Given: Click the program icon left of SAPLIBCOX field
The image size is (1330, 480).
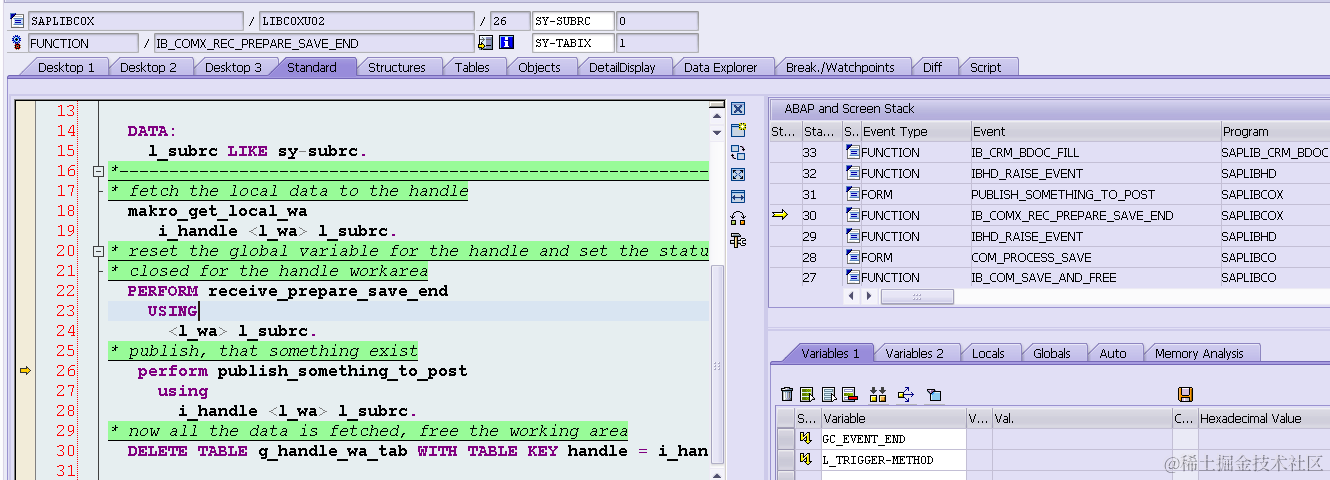Looking at the screenshot, I should 16,20.
